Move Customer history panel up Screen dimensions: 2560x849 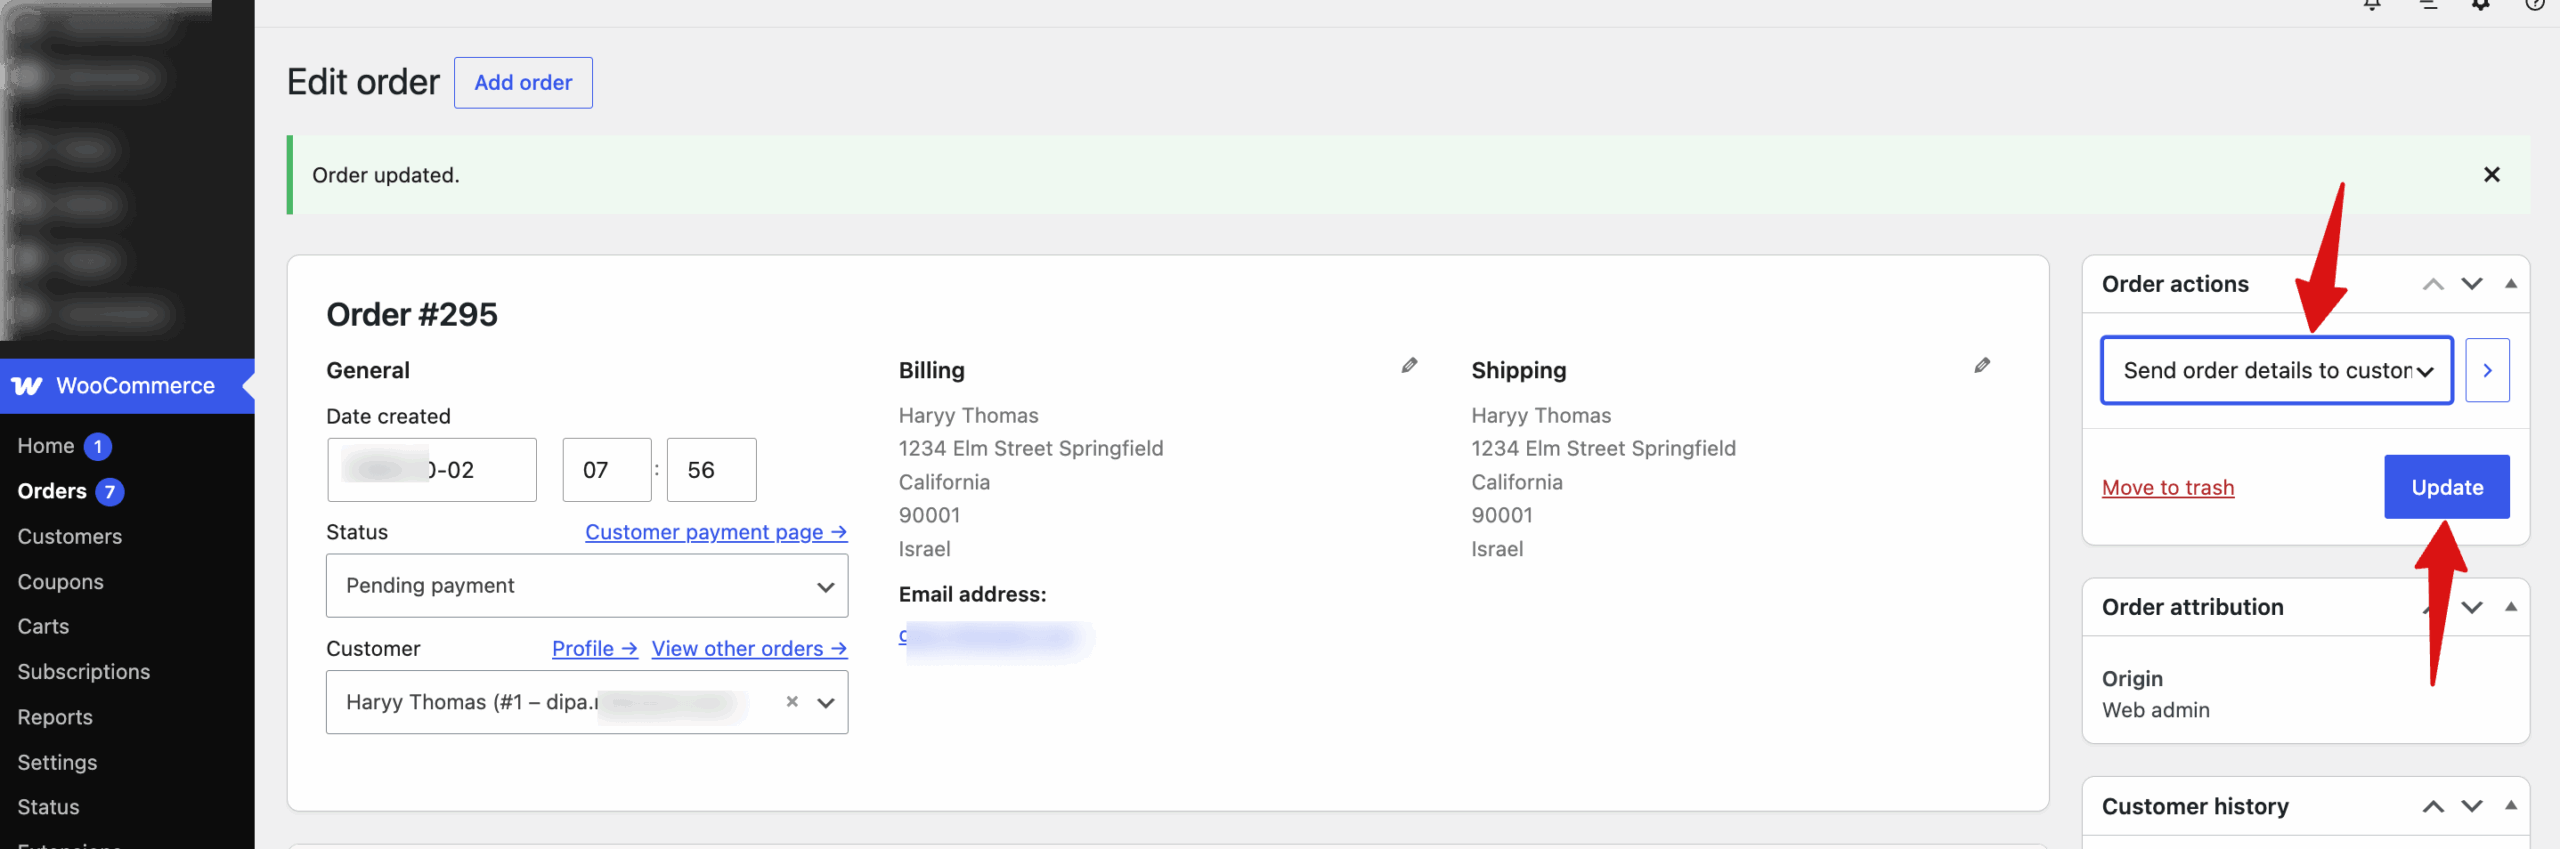[x=2433, y=807]
